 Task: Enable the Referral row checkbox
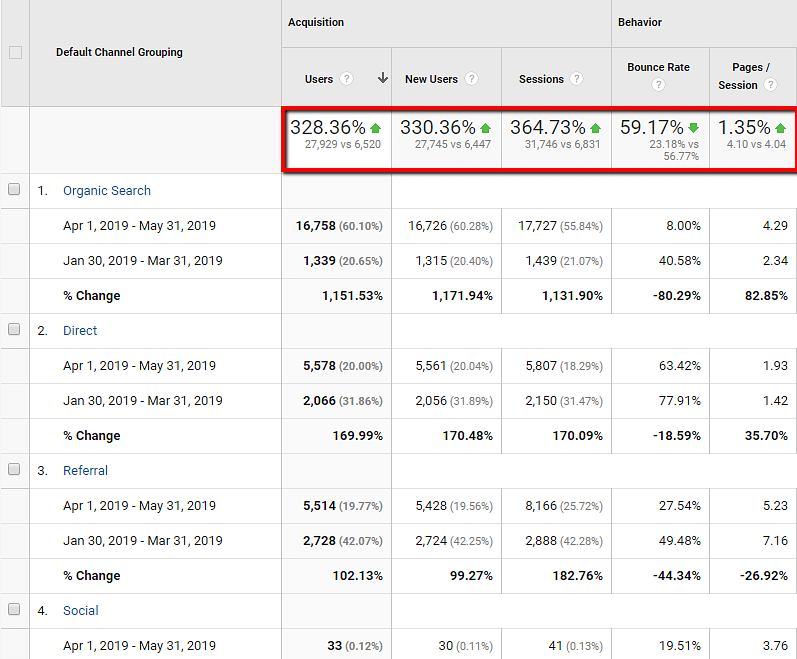[14, 470]
